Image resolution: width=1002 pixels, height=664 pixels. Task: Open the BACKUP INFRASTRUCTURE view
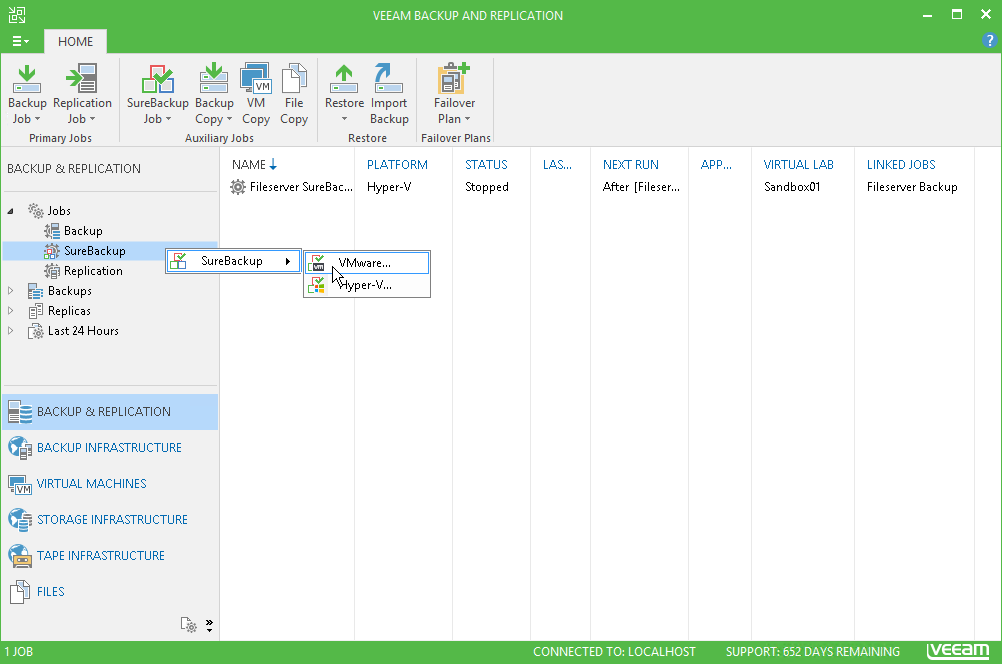(110, 447)
